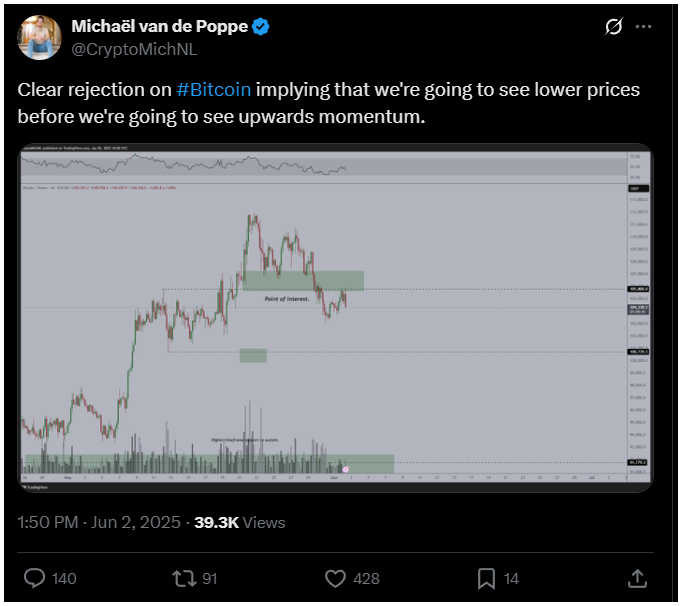Click the 39.3K Views counter
This screenshot has height=606, width=682.
click(x=240, y=522)
